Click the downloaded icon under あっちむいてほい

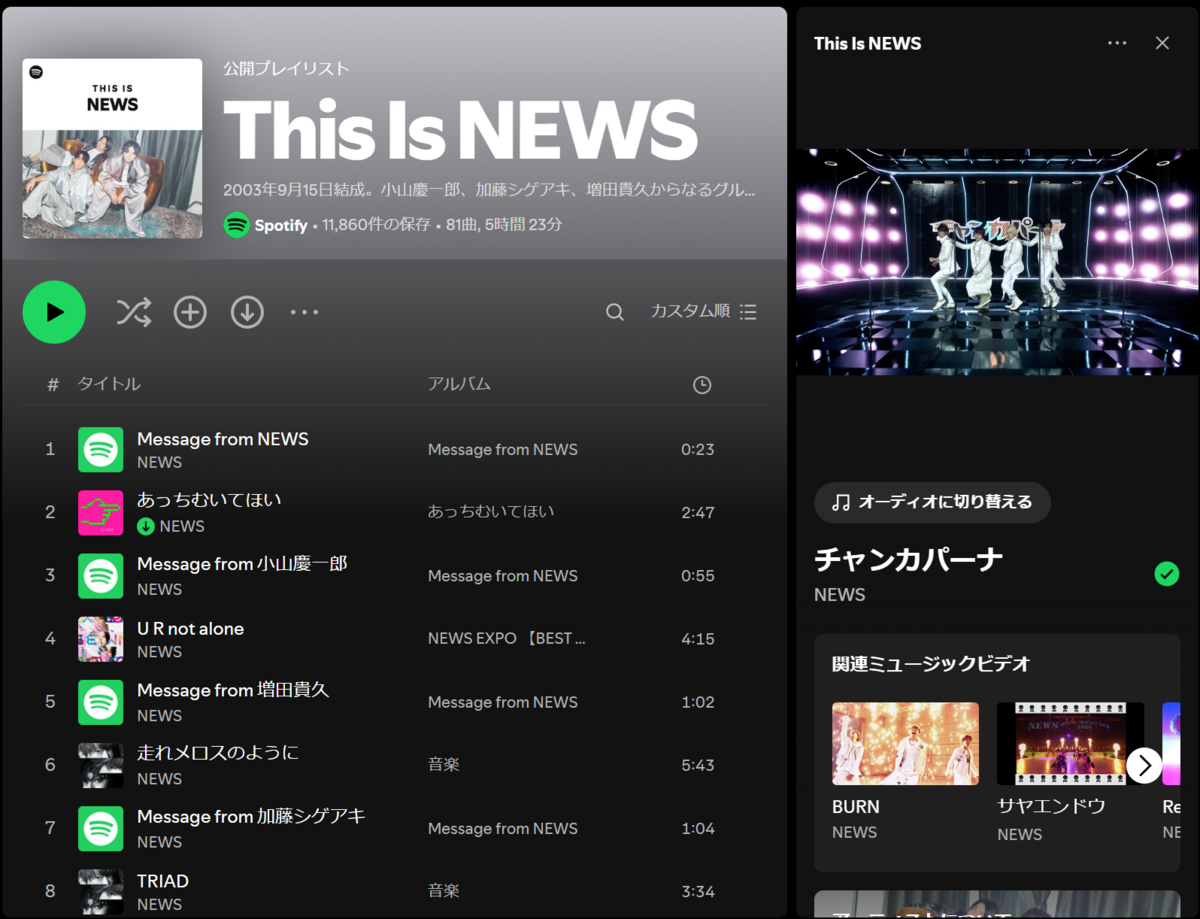click(x=146, y=526)
